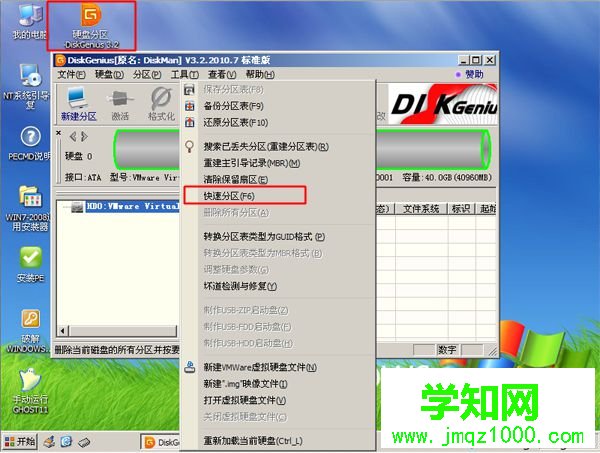The height and width of the screenshot is (453, 600).
Task: Open the 手动运行GHOST11 ghost icon
Action: coord(30,391)
